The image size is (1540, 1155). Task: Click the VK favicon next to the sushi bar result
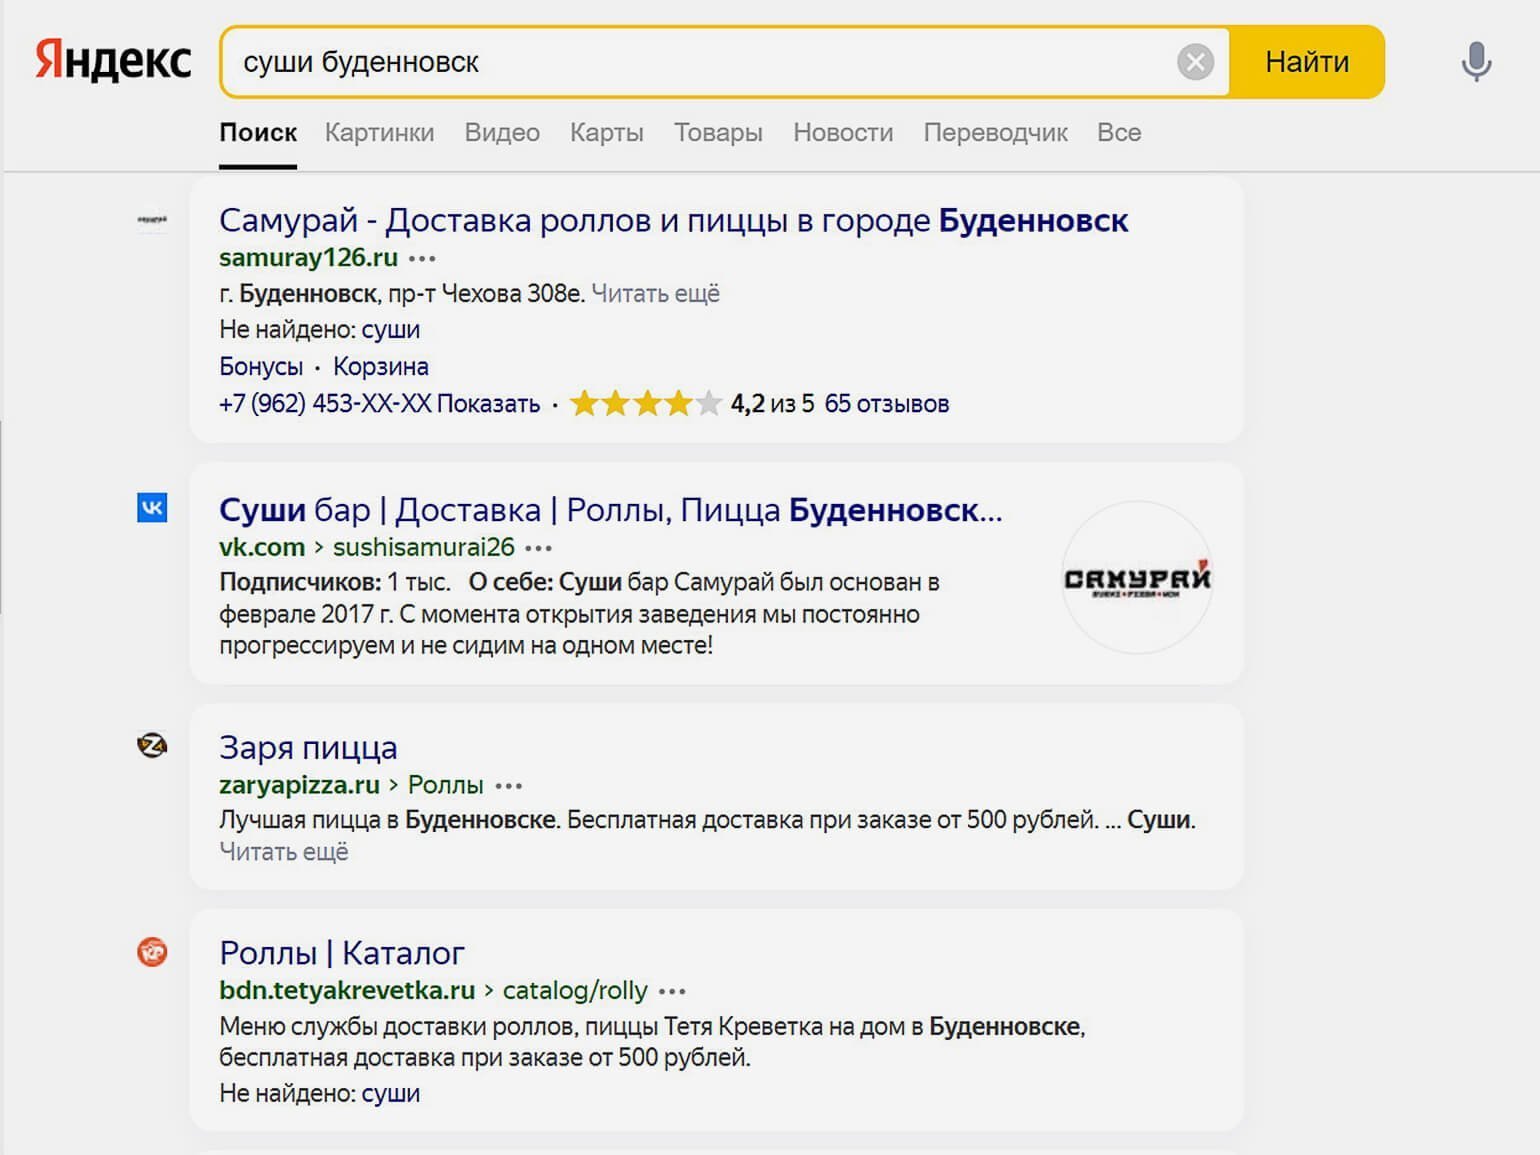click(152, 508)
